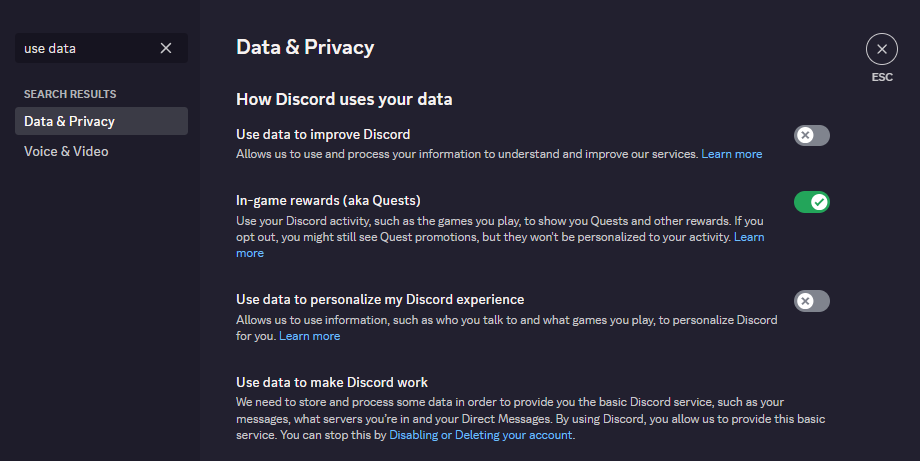Click the SEARCH RESULTS sidebar header
The image size is (920, 461).
(x=70, y=94)
